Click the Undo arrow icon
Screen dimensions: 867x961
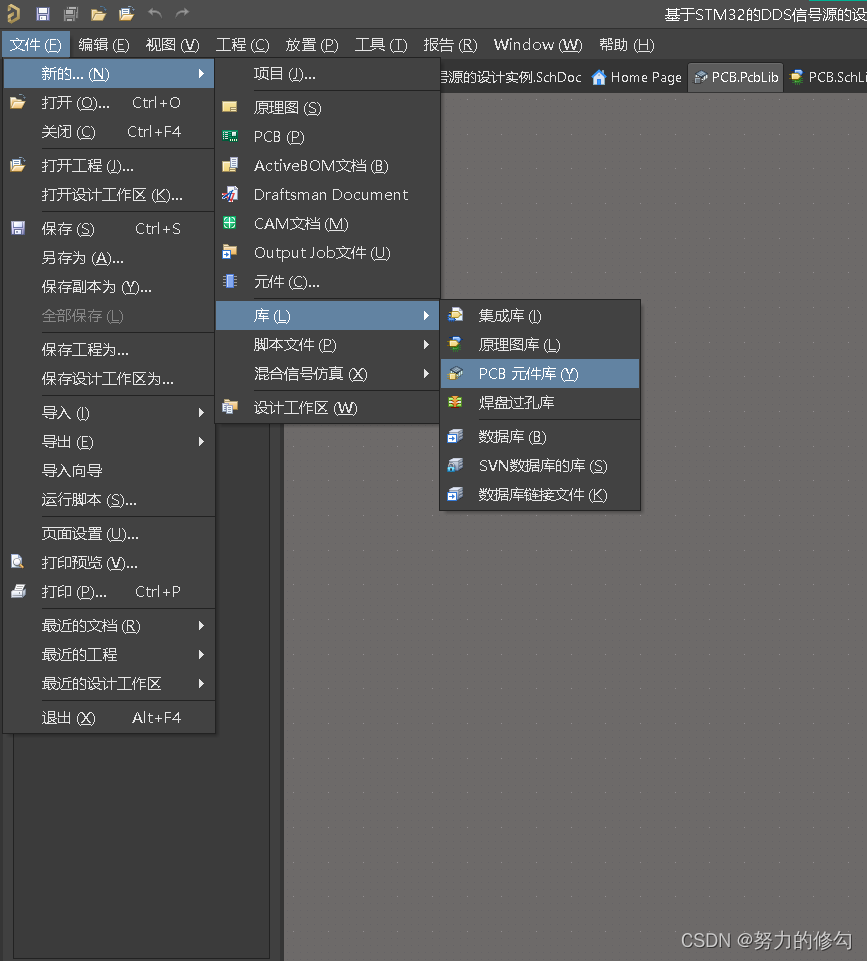pos(155,13)
